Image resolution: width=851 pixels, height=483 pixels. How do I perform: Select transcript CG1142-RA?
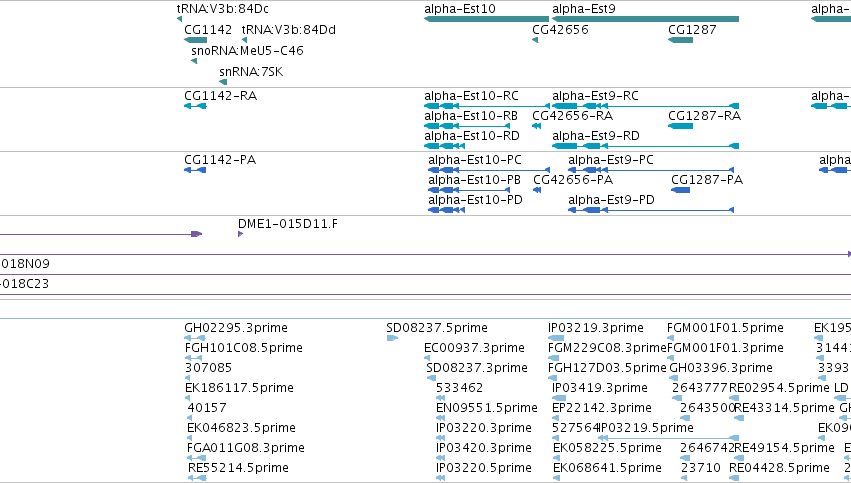click(x=195, y=106)
